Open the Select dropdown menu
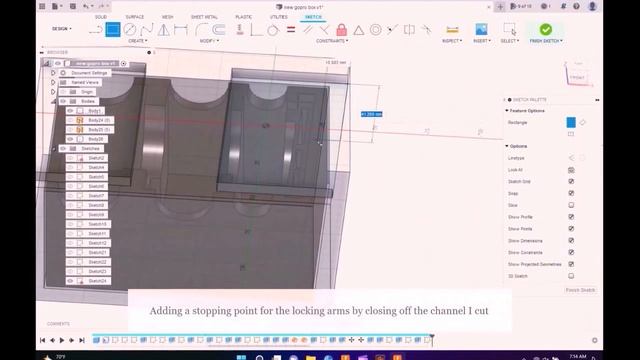This screenshot has height=360, width=640. [510, 41]
